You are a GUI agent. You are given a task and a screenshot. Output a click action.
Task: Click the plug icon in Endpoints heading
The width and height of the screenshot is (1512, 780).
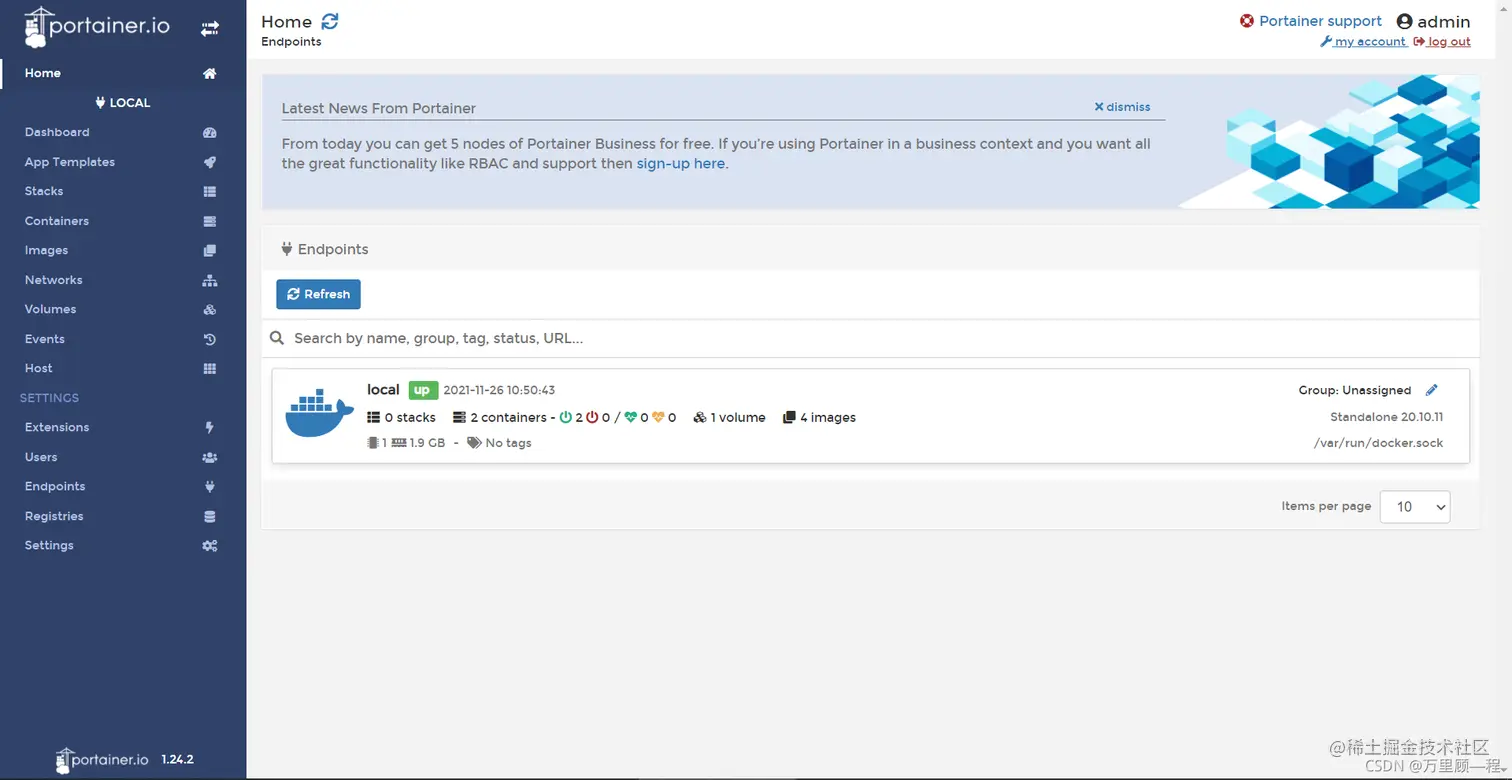tap(287, 249)
